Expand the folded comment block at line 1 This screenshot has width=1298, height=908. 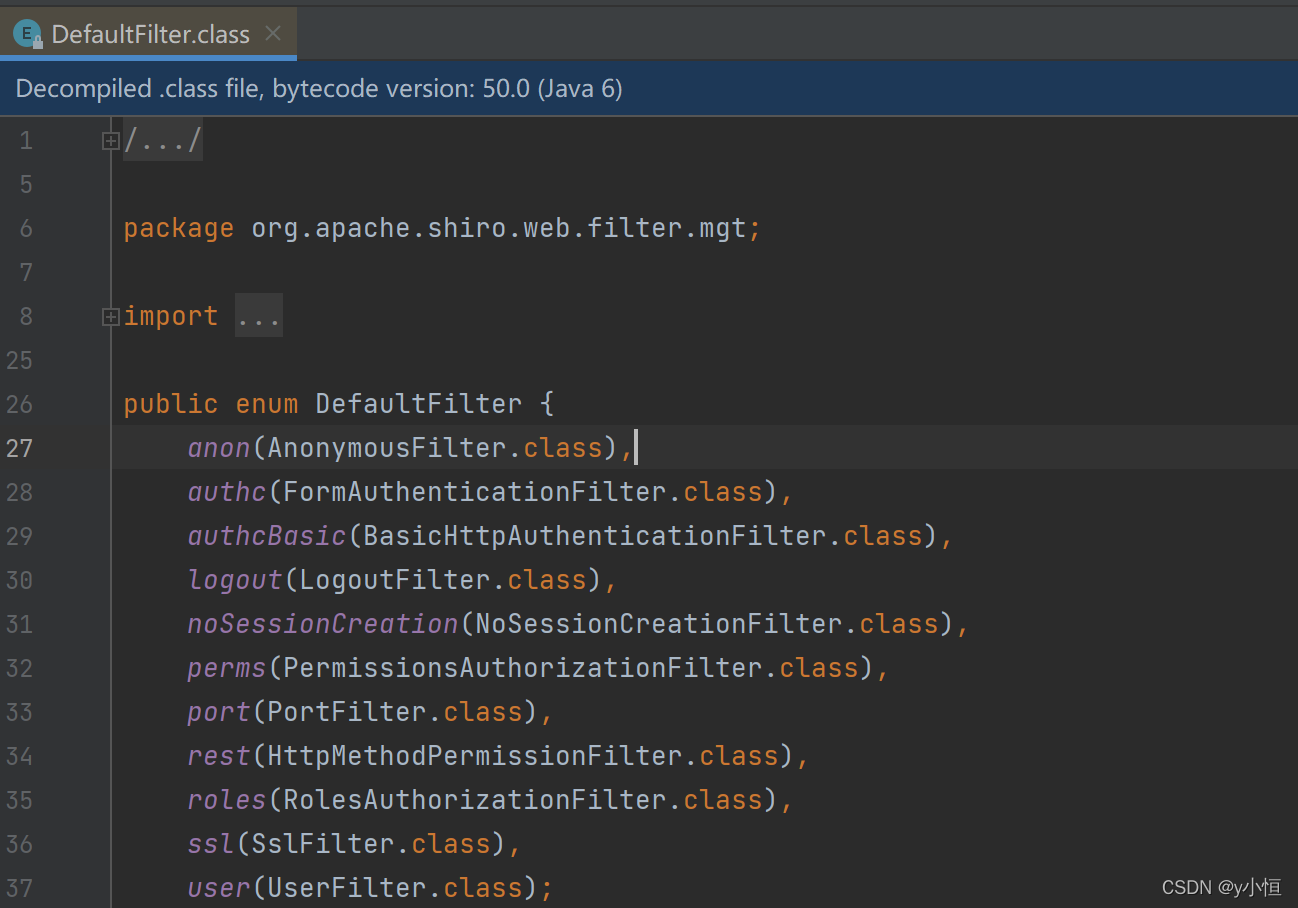pyautogui.click(x=110, y=141)
